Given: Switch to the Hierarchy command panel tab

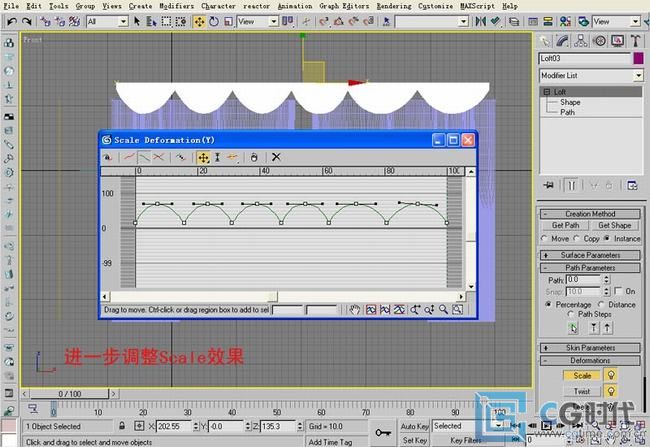Looking at the screenshot, I should coord(581,41).
